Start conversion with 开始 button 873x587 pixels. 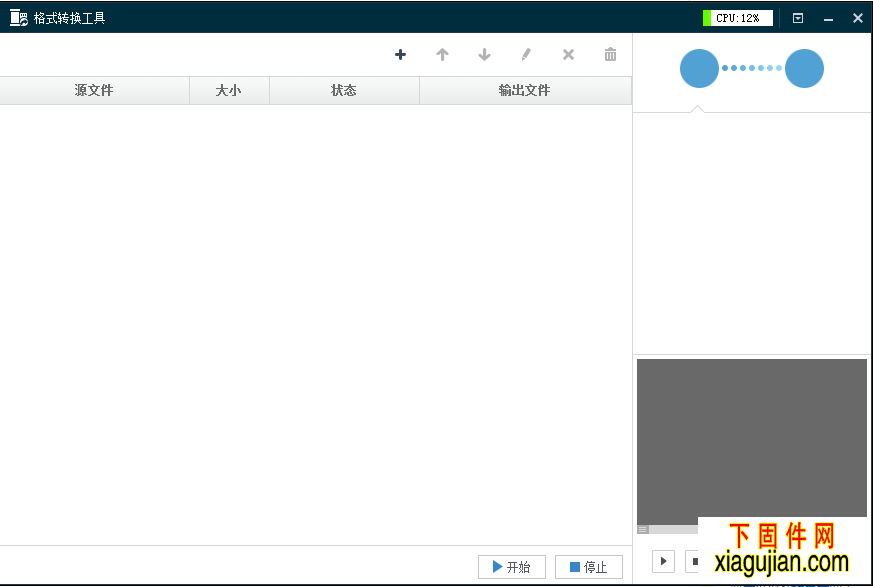tap(512, 567)
